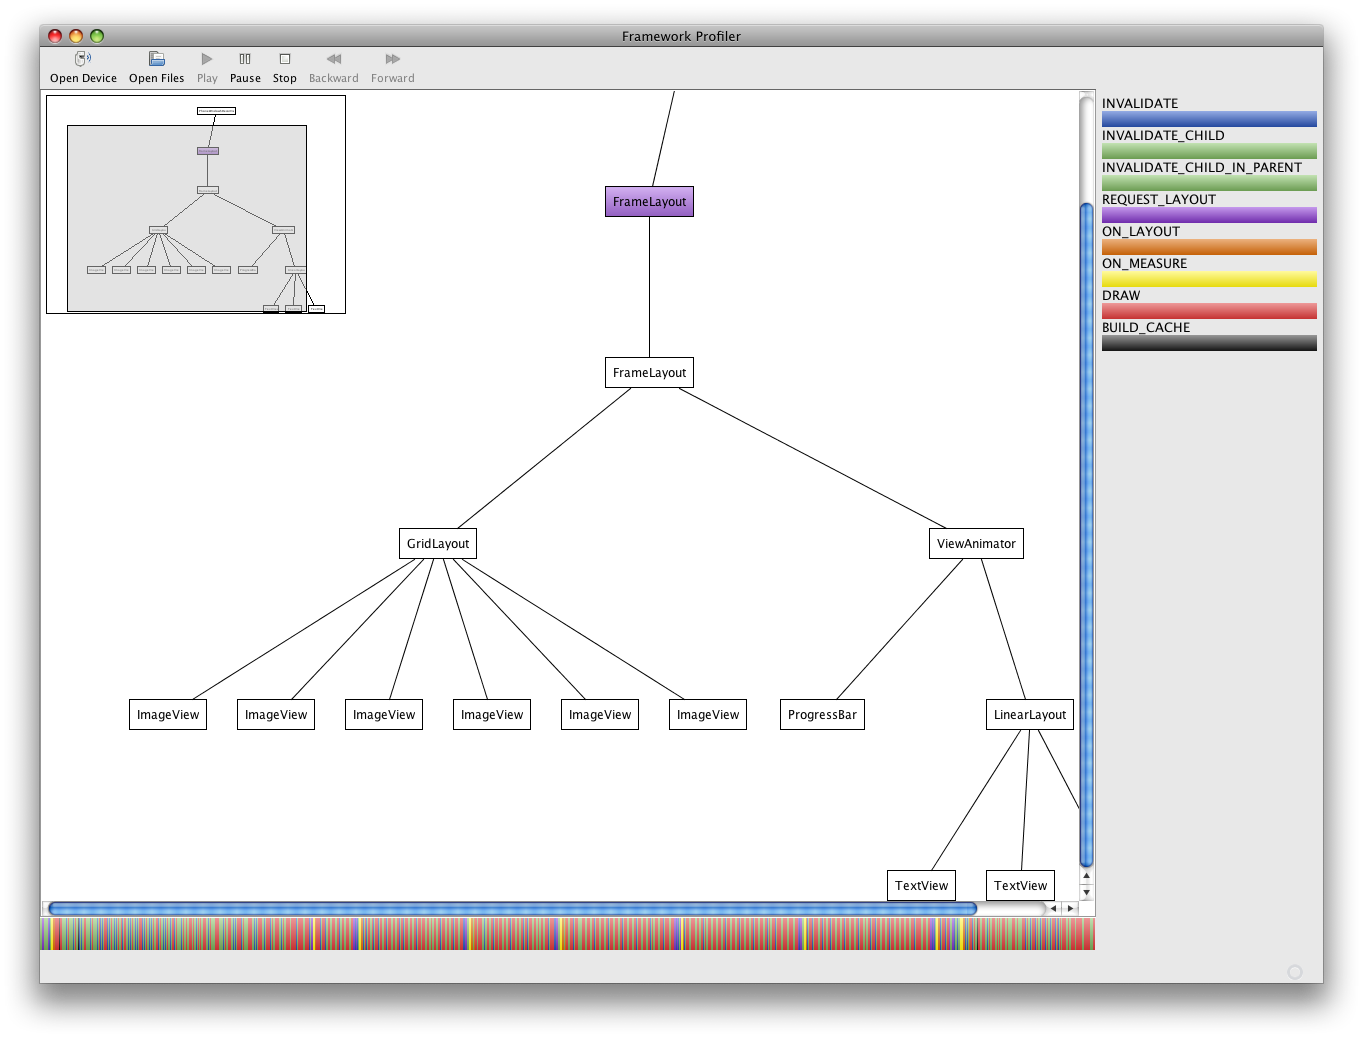Click the Open Device toolbar icon
Viewport: 1363px width, 1038px height.
pyautogui.click(x=83, y=59)
